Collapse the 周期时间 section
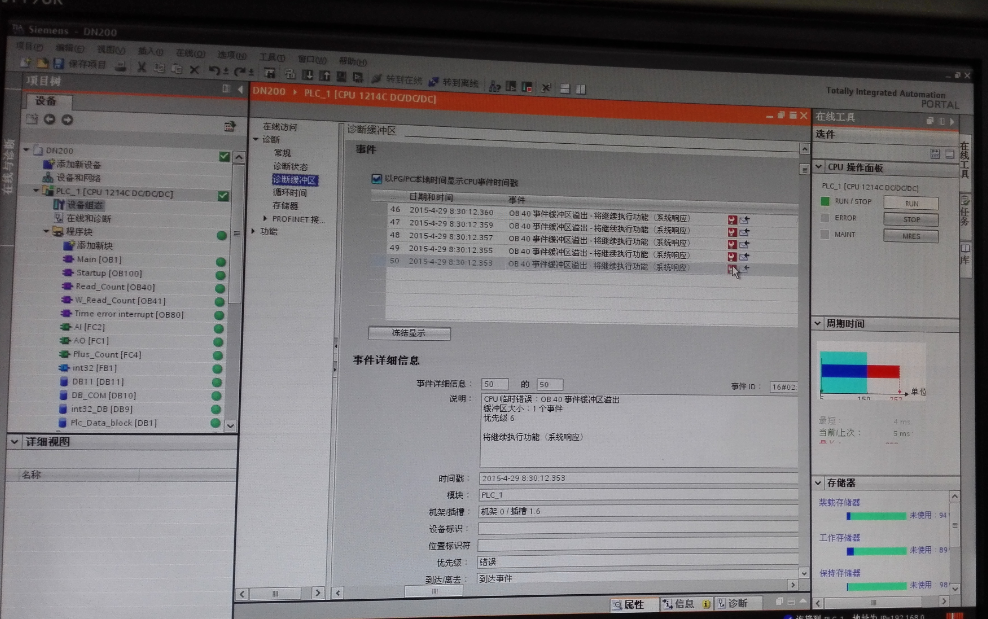The height and width of the screenshot is (619, 988). [818, 323]
